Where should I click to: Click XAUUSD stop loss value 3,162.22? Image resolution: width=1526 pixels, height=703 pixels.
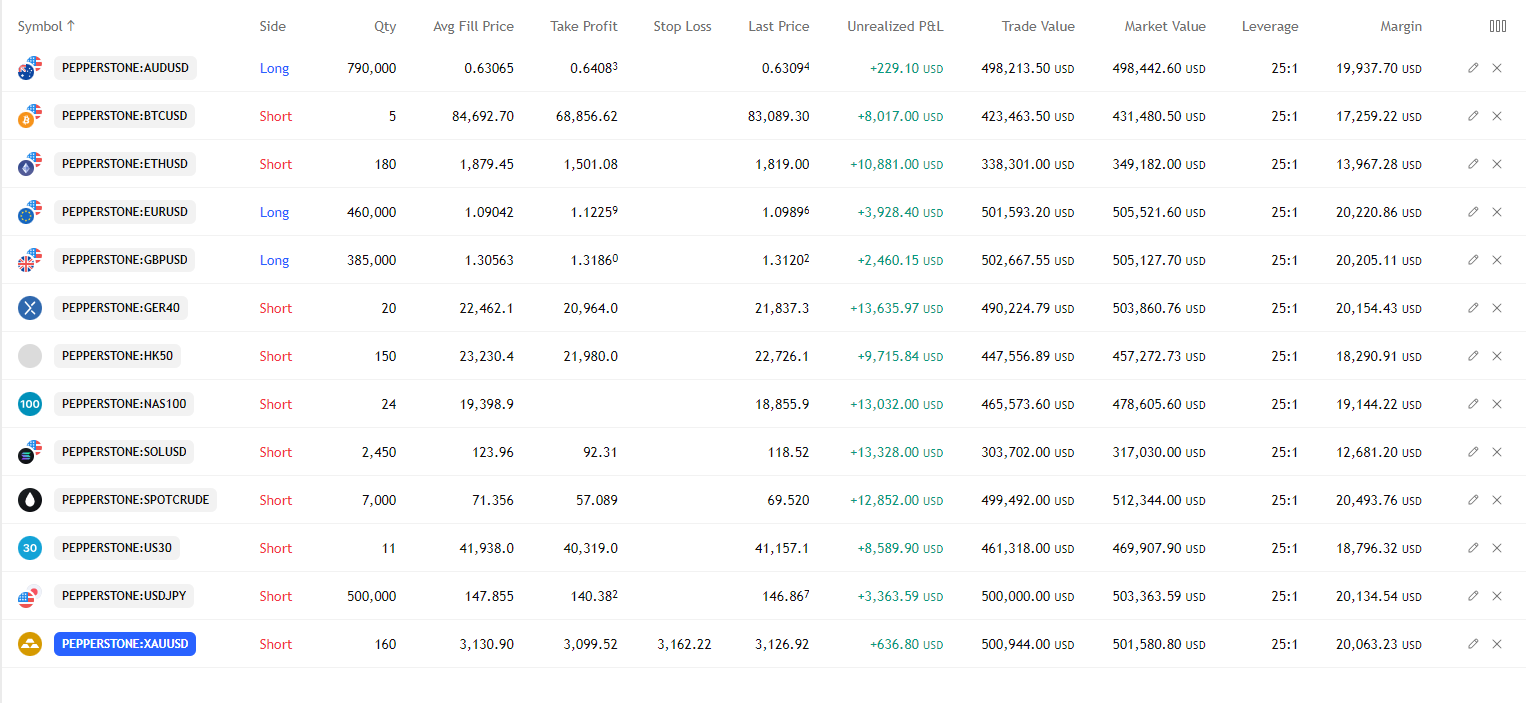coord(684,644)
